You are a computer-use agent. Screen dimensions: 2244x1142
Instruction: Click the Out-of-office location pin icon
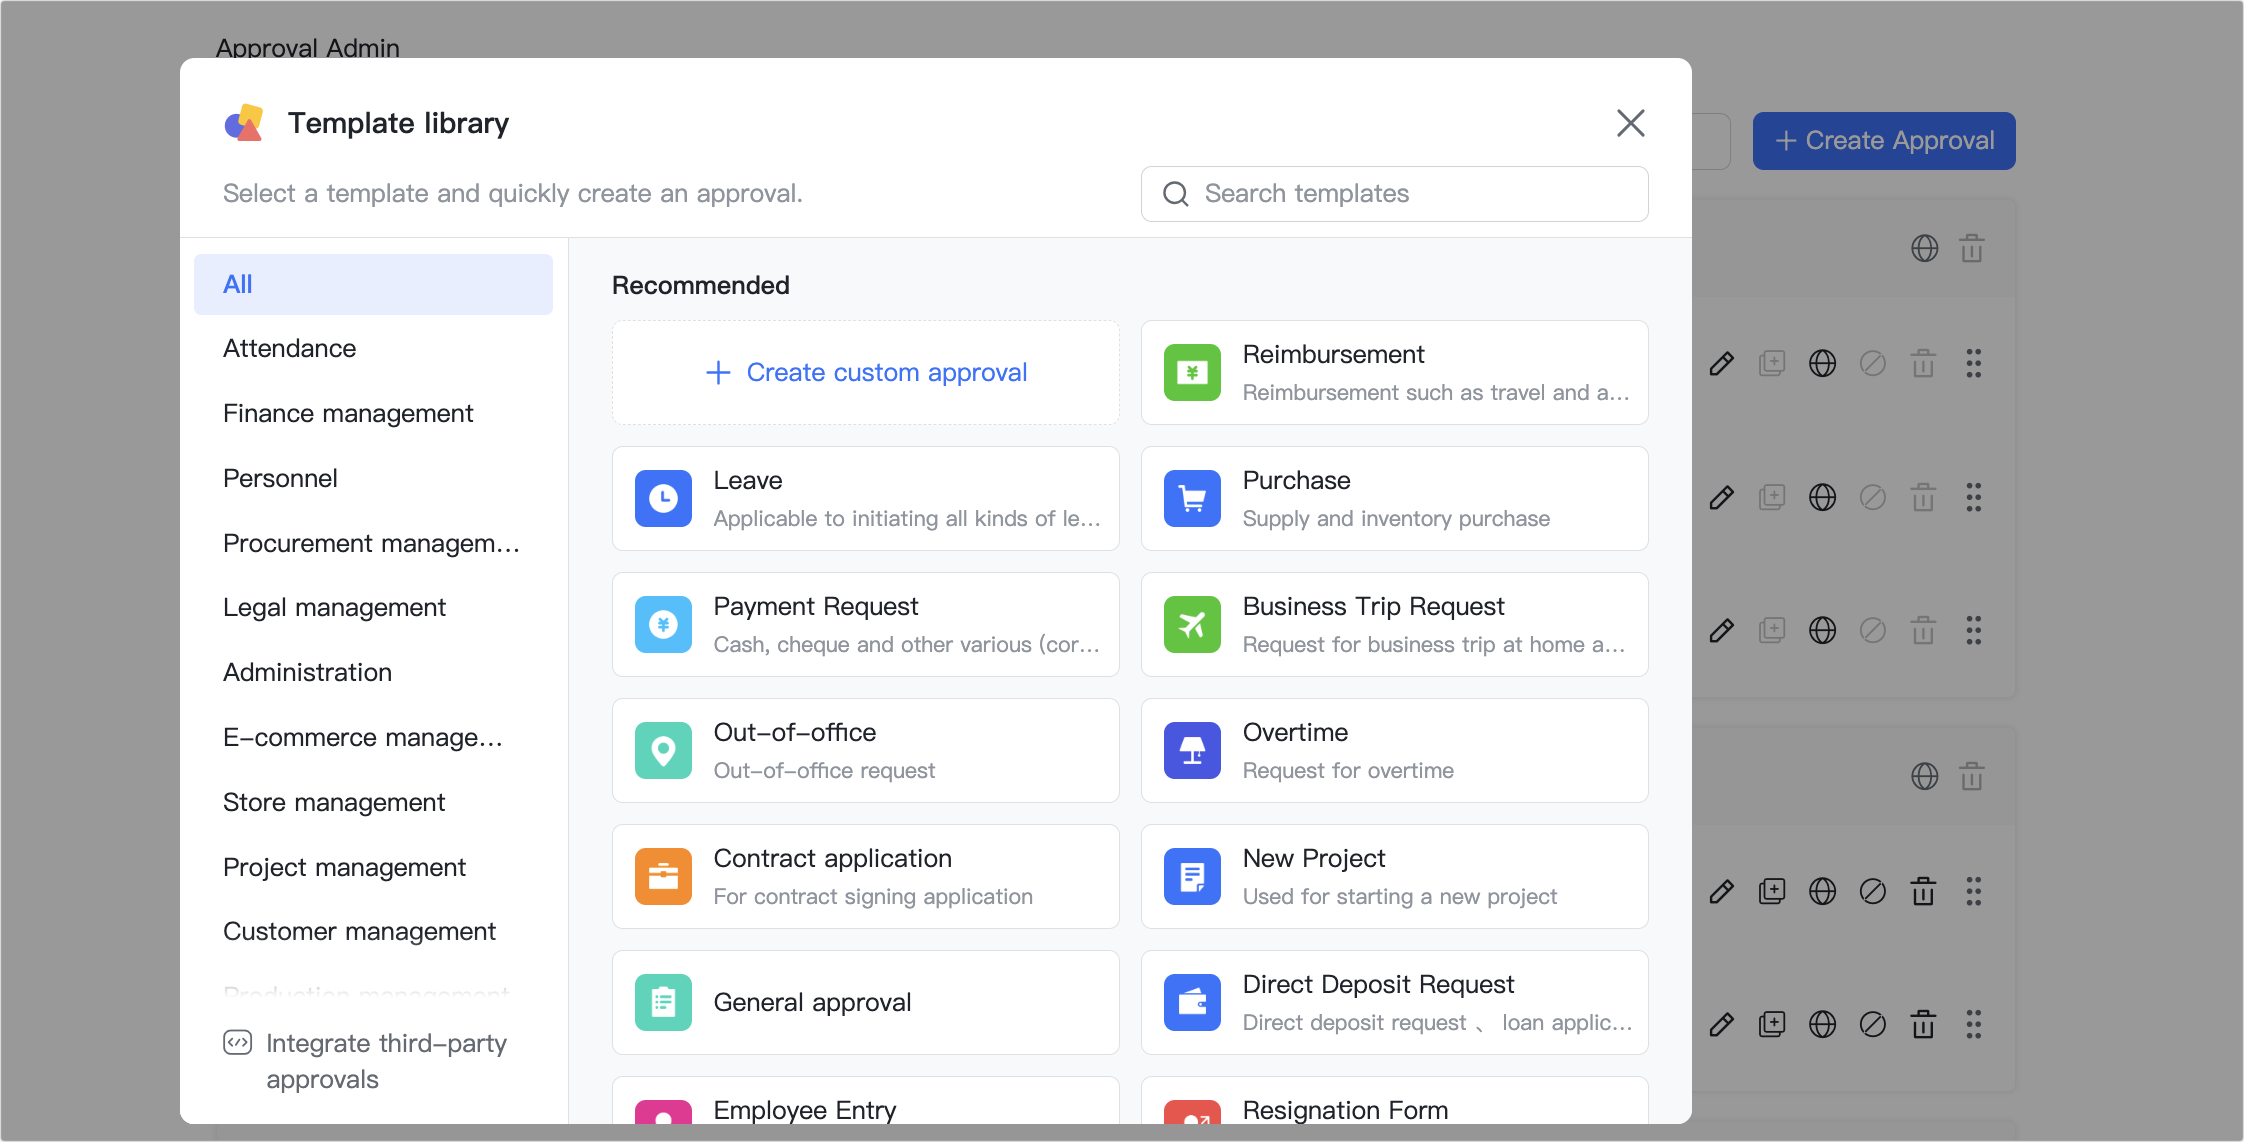663,750
